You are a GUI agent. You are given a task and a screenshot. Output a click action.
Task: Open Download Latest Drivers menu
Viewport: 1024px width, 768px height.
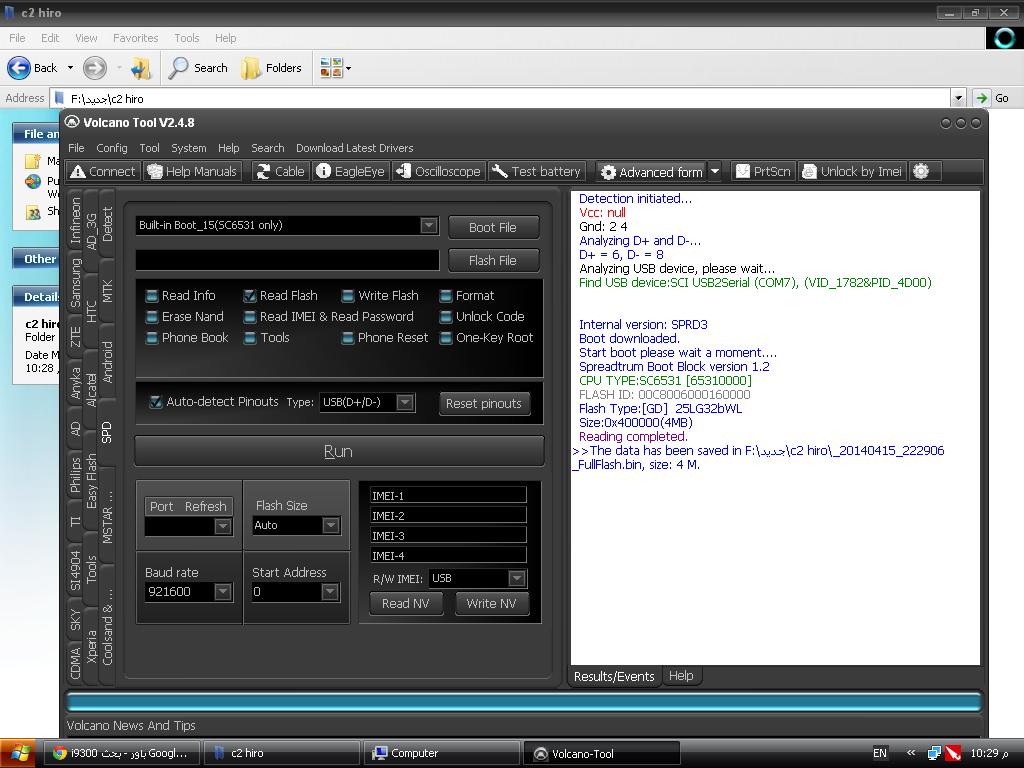(x=355, y=148)
